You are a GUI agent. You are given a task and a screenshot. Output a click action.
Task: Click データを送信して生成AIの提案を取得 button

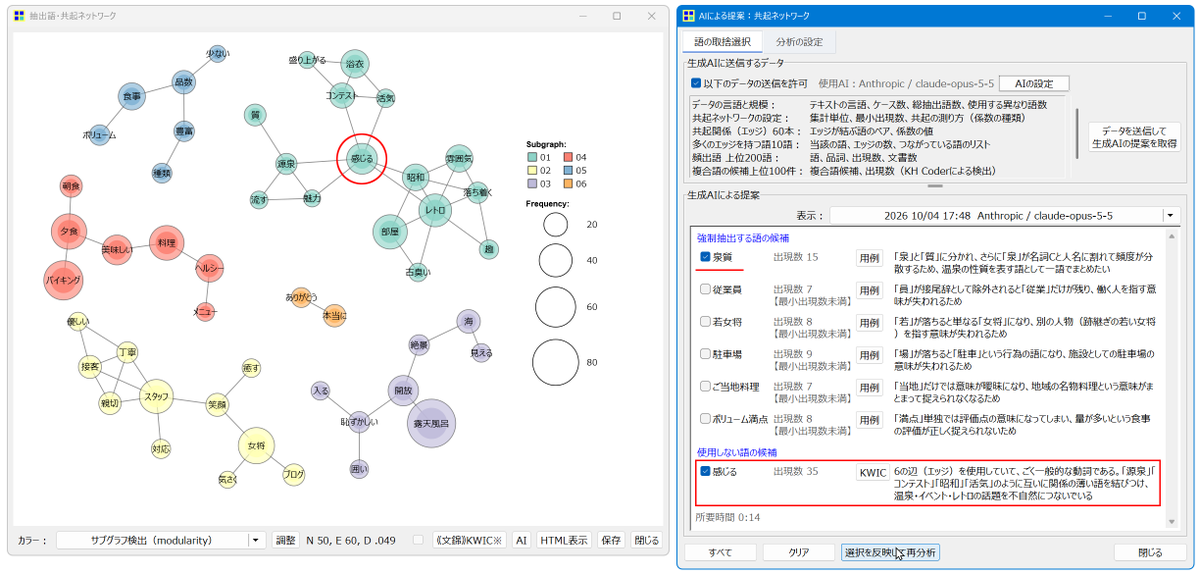1134,137
